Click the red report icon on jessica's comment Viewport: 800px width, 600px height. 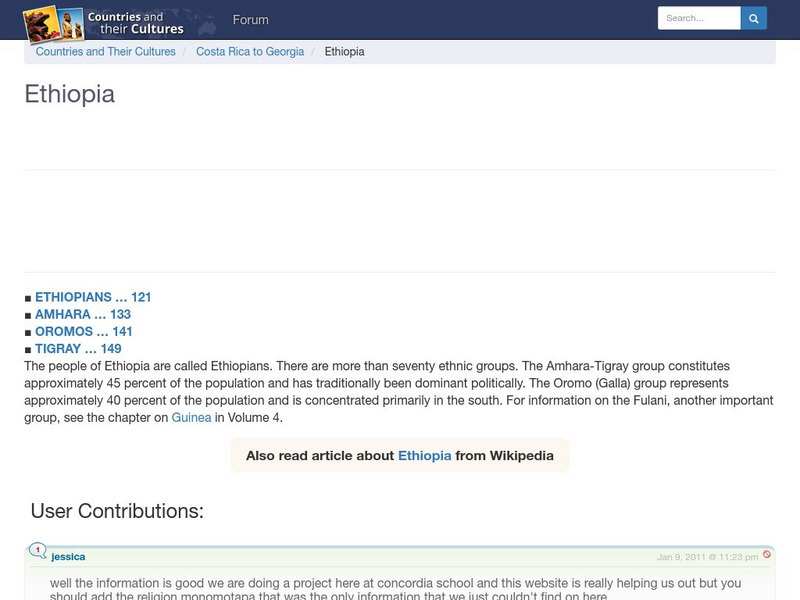coord(767,555)
